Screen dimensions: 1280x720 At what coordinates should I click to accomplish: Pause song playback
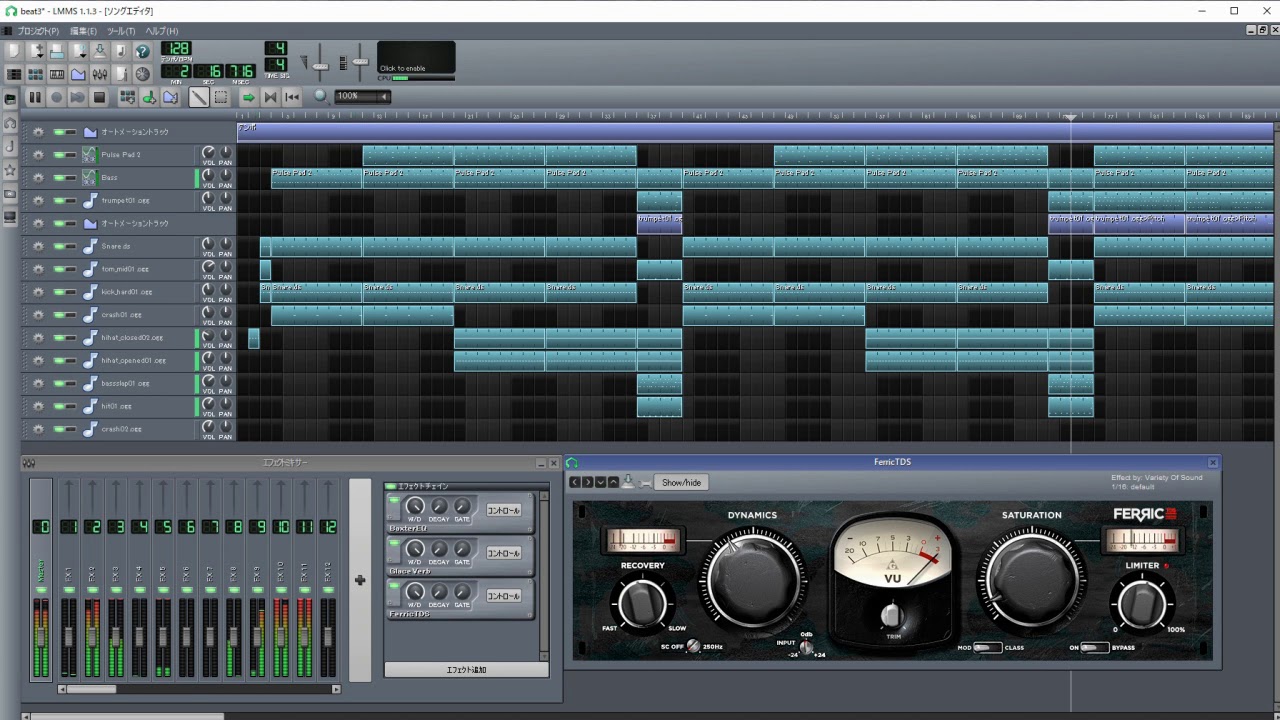tap(35, 97)
